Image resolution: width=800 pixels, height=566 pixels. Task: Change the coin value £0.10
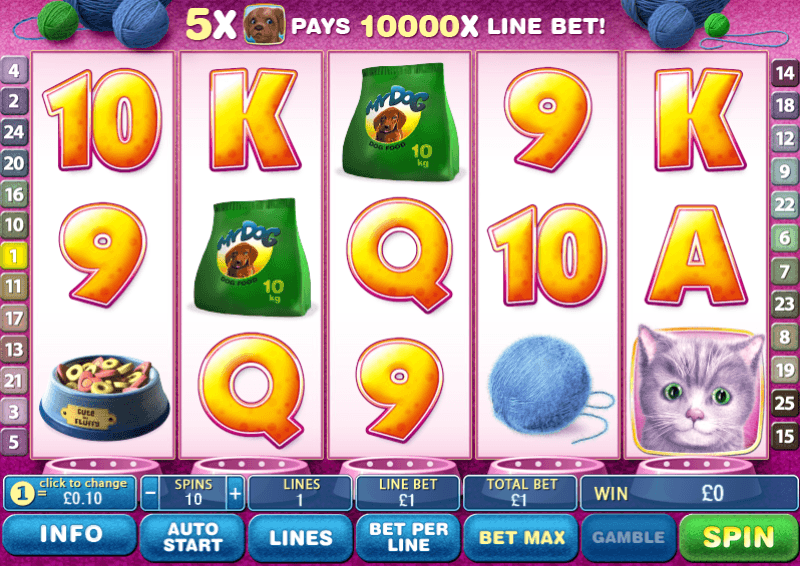click(x=70, y=493)
